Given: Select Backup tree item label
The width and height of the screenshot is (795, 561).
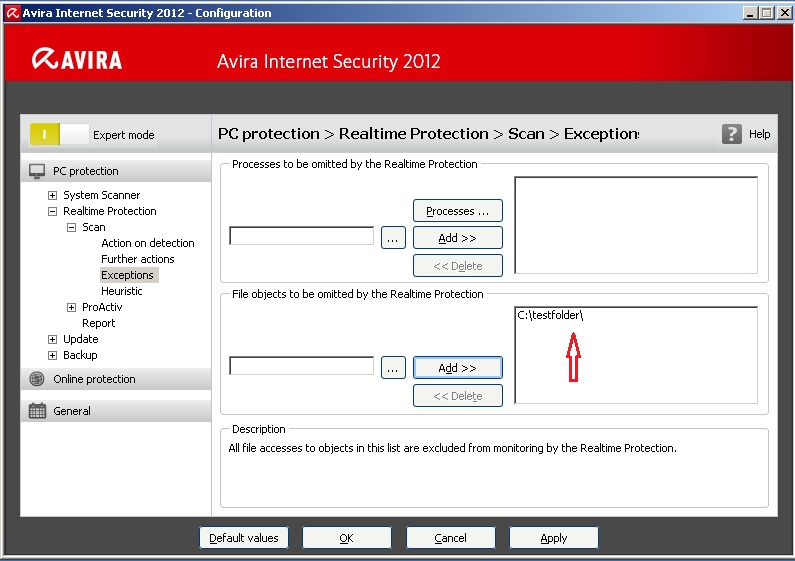Looking at the screenshot, I should 80,355.
